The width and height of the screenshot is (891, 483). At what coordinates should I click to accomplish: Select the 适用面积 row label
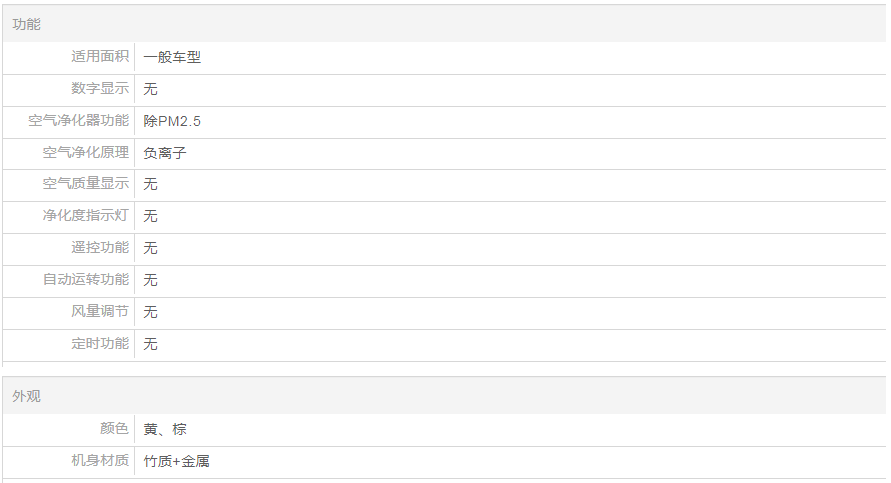100,57
